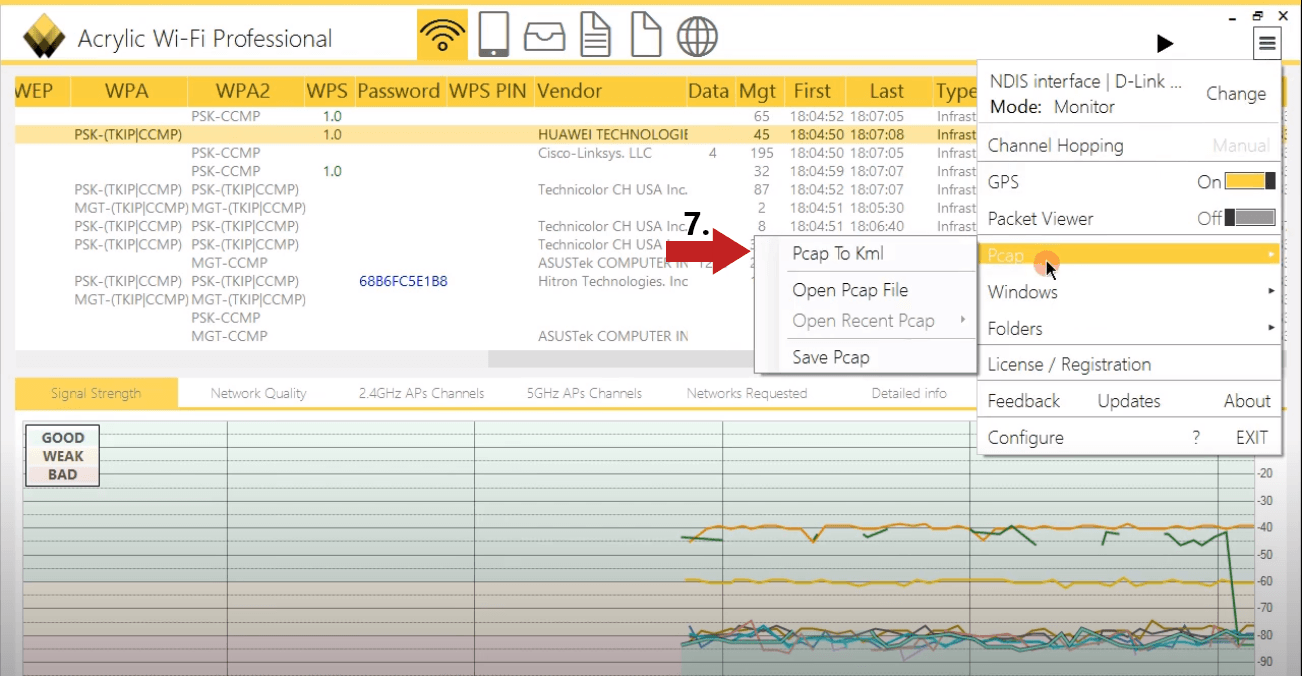
Task: Open the About entry
Action: [x=1247, y=401]
